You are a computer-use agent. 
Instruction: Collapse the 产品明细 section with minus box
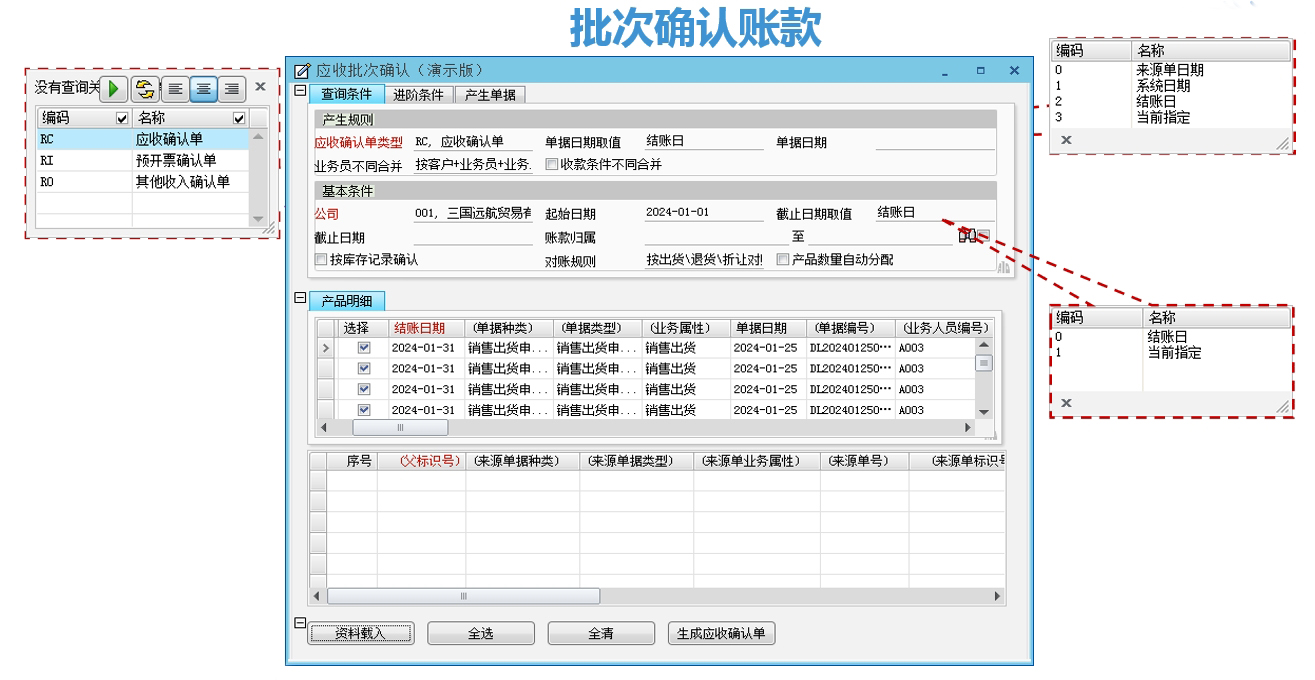pos(299,298)
